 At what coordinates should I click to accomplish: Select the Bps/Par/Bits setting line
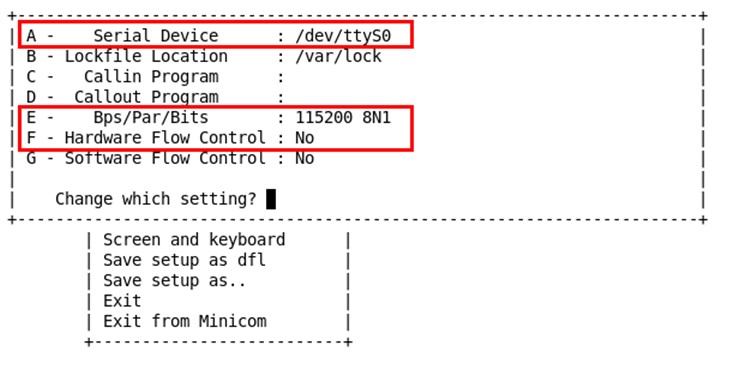click(x=209, y=117)
